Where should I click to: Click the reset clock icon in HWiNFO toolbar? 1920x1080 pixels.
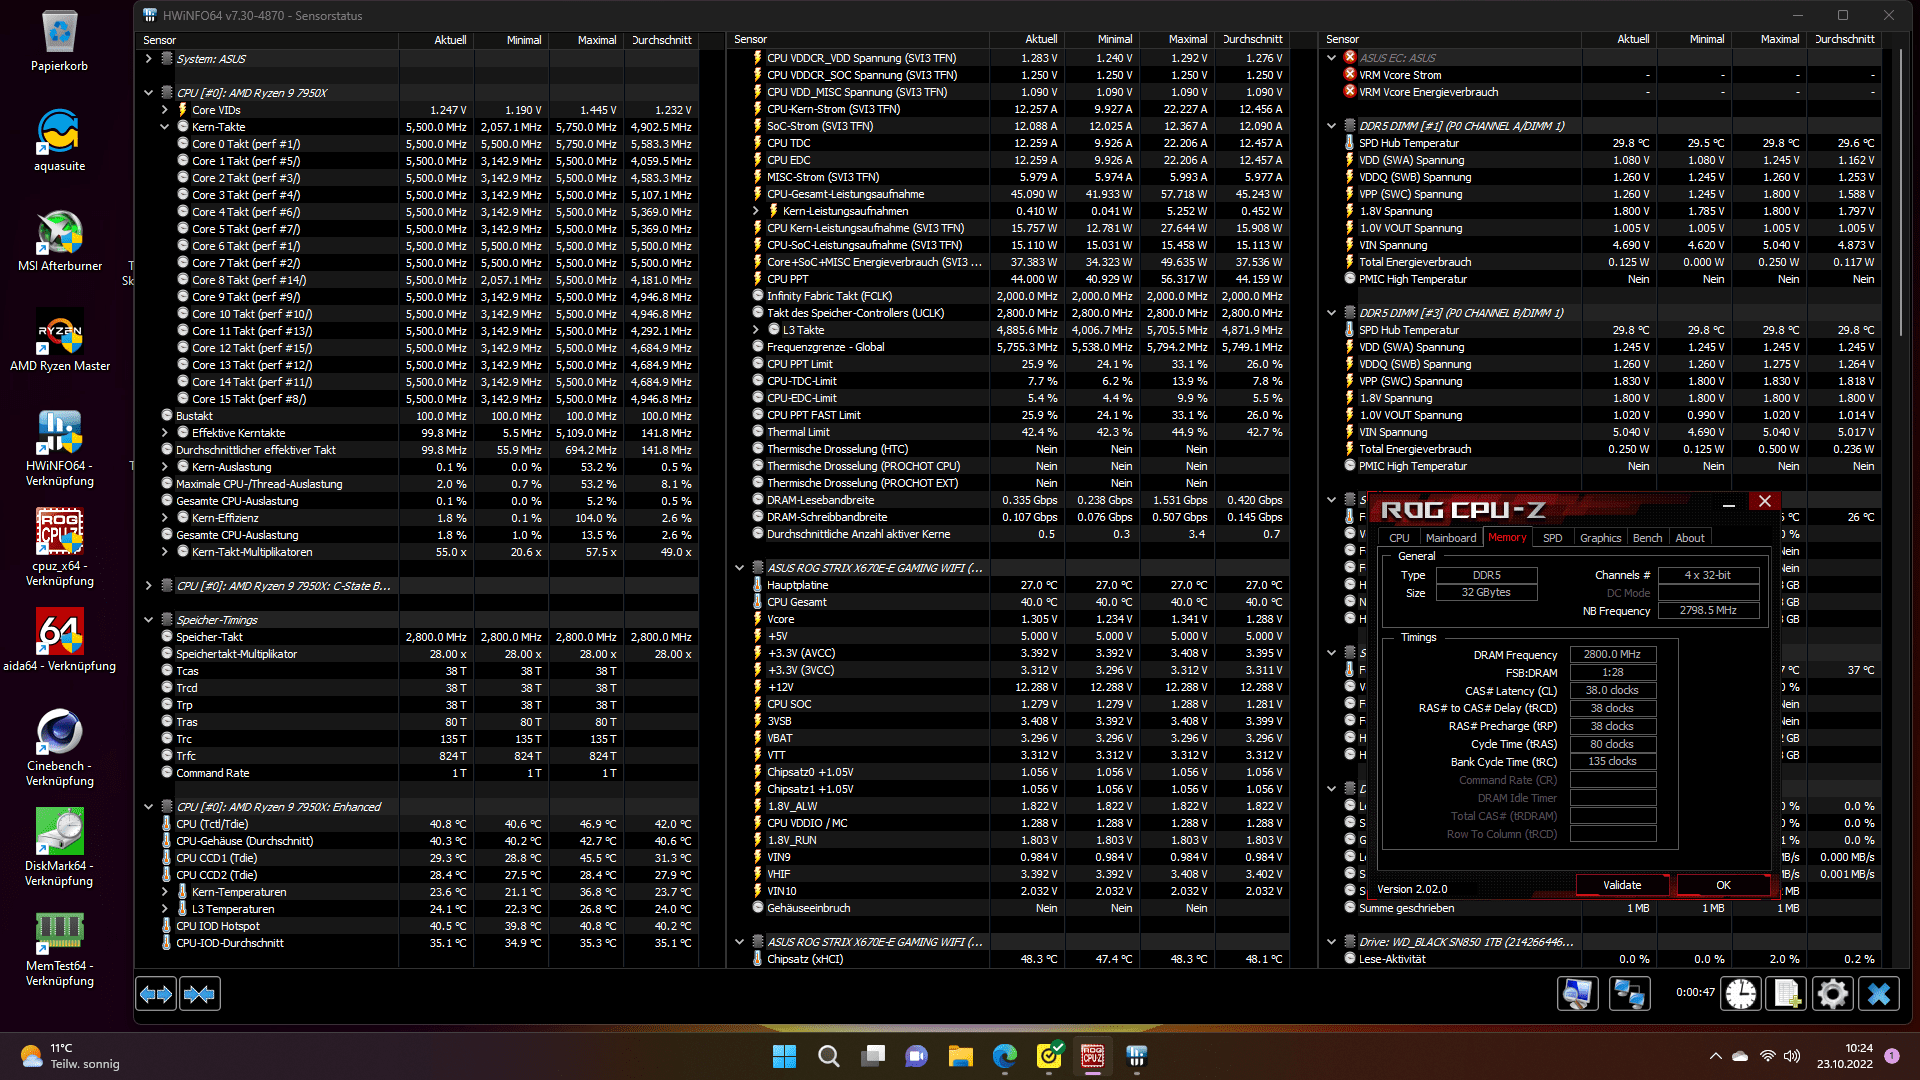coord(1741,994)
